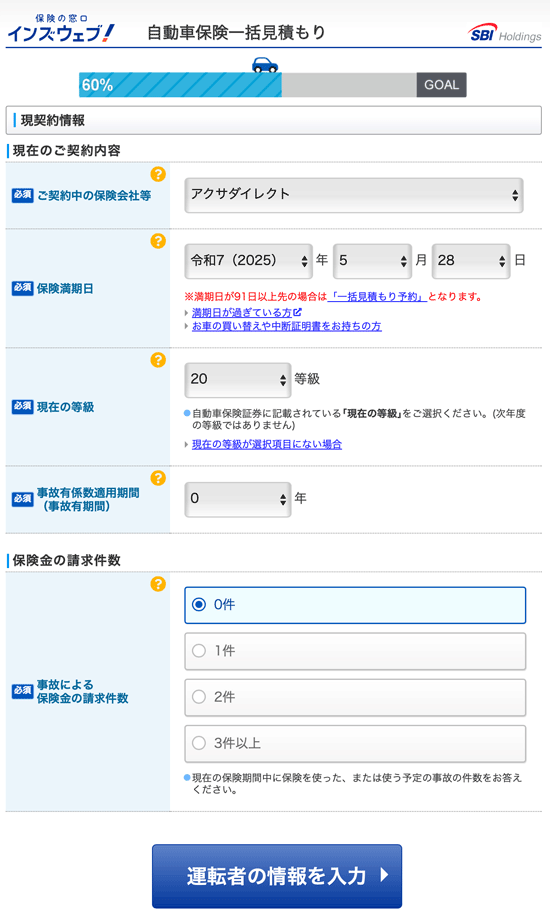Click the SBI Holdings logo
550x918 pixels.
[505, 33]
